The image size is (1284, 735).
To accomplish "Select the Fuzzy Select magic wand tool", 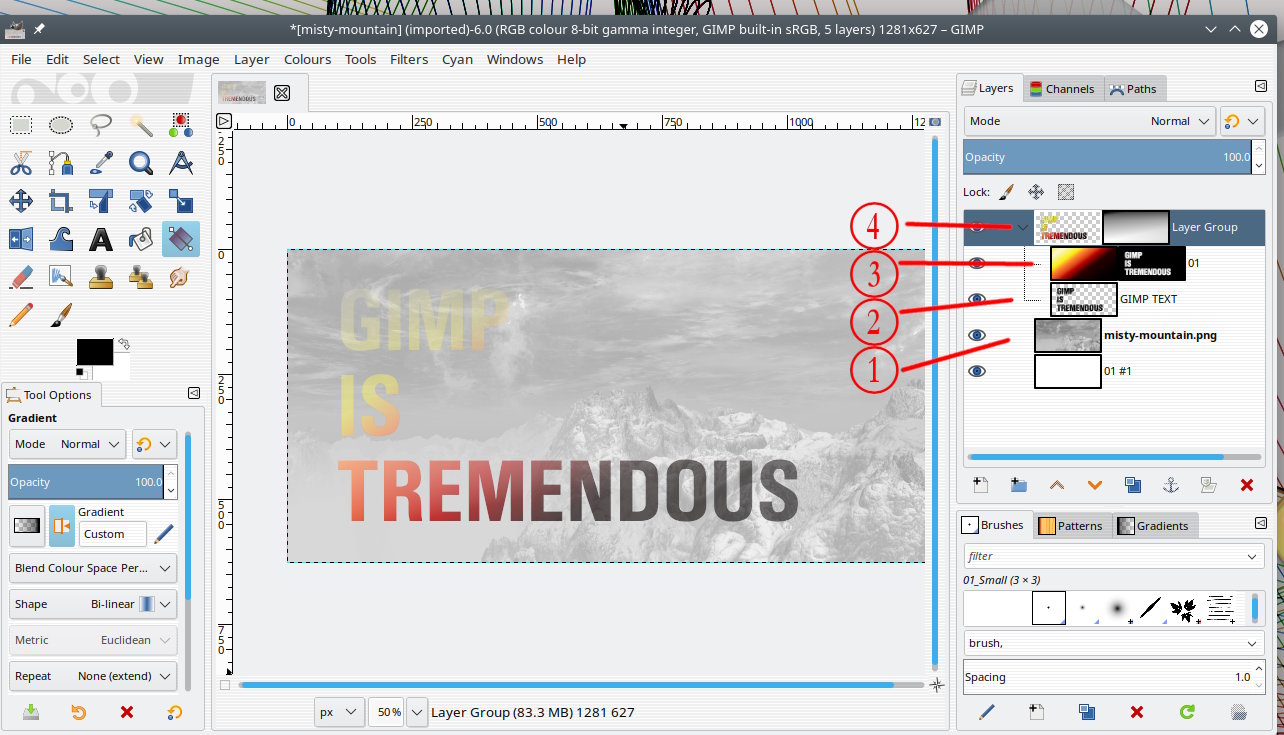I will (x=141, y=125).
